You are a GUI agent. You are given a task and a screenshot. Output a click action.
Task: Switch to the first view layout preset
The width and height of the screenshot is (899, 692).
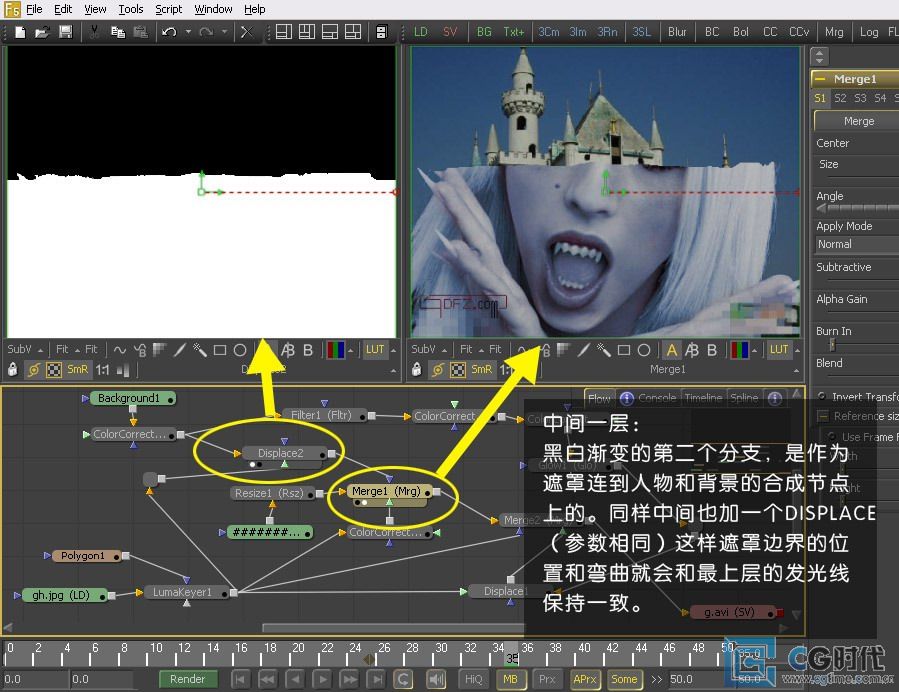point(284,32)
